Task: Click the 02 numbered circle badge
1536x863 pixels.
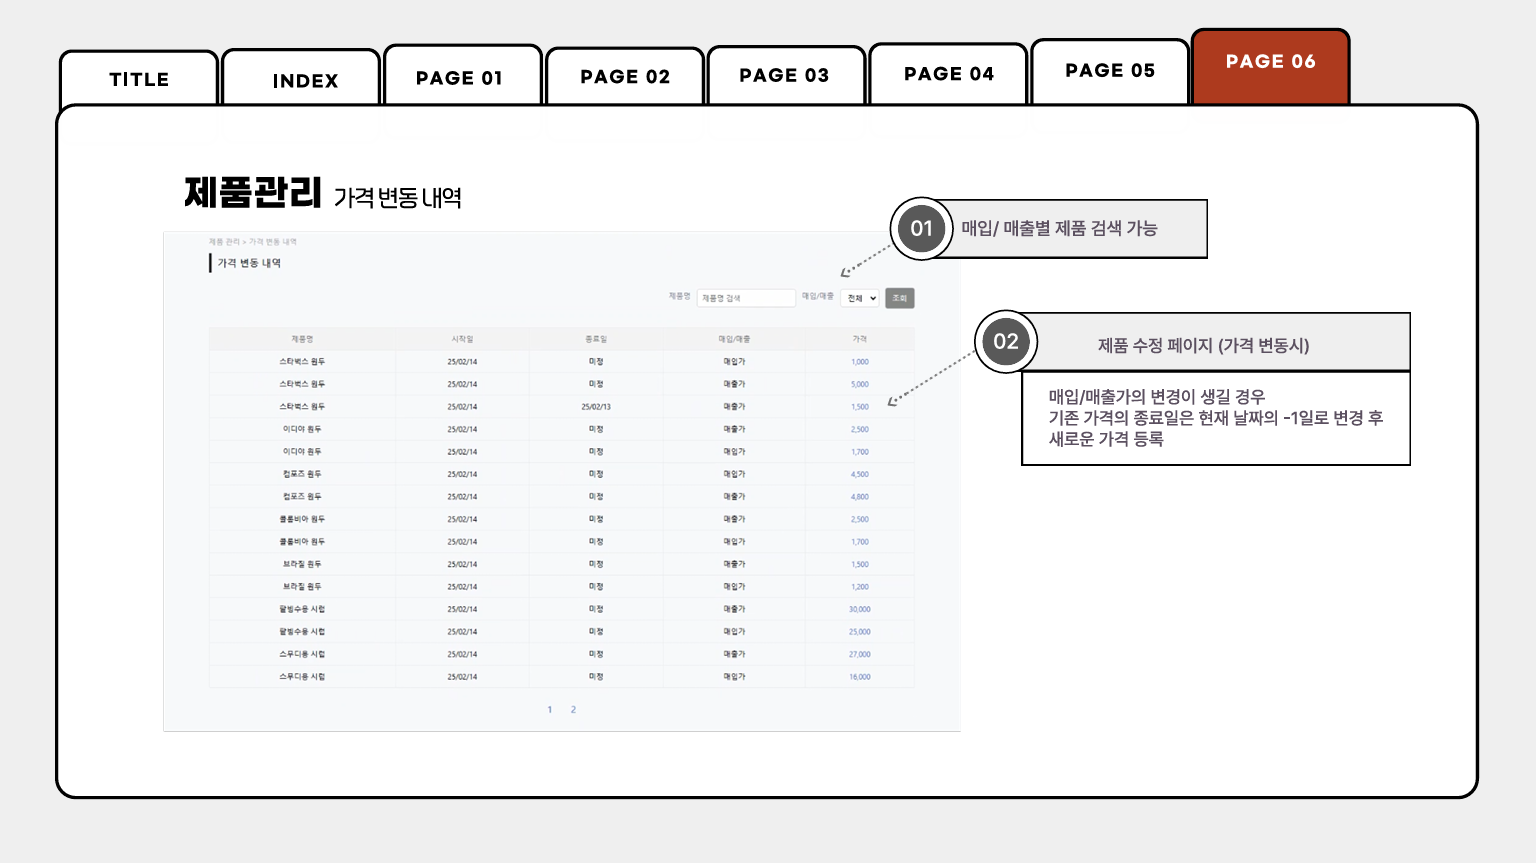Action: [1005, 342]
